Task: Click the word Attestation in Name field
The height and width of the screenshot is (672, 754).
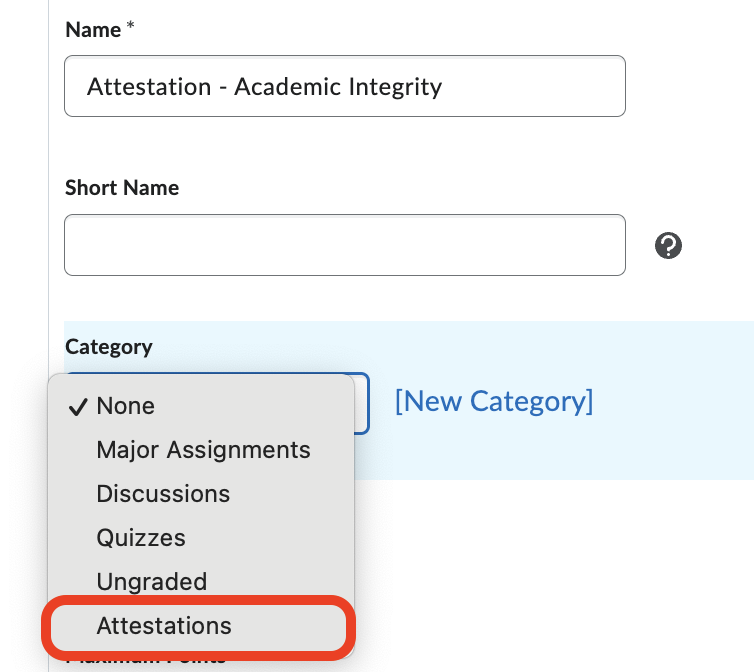Action: pos(148,87)
